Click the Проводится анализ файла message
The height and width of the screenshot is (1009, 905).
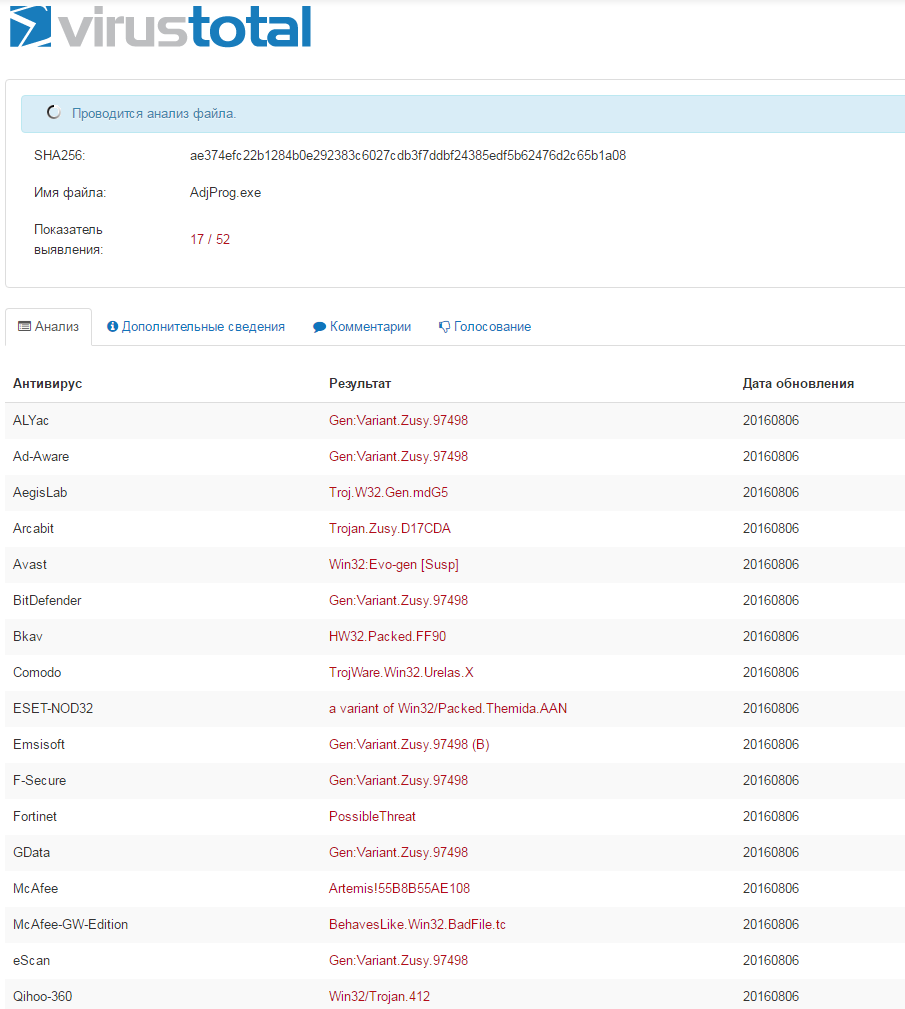pos(154,113)
